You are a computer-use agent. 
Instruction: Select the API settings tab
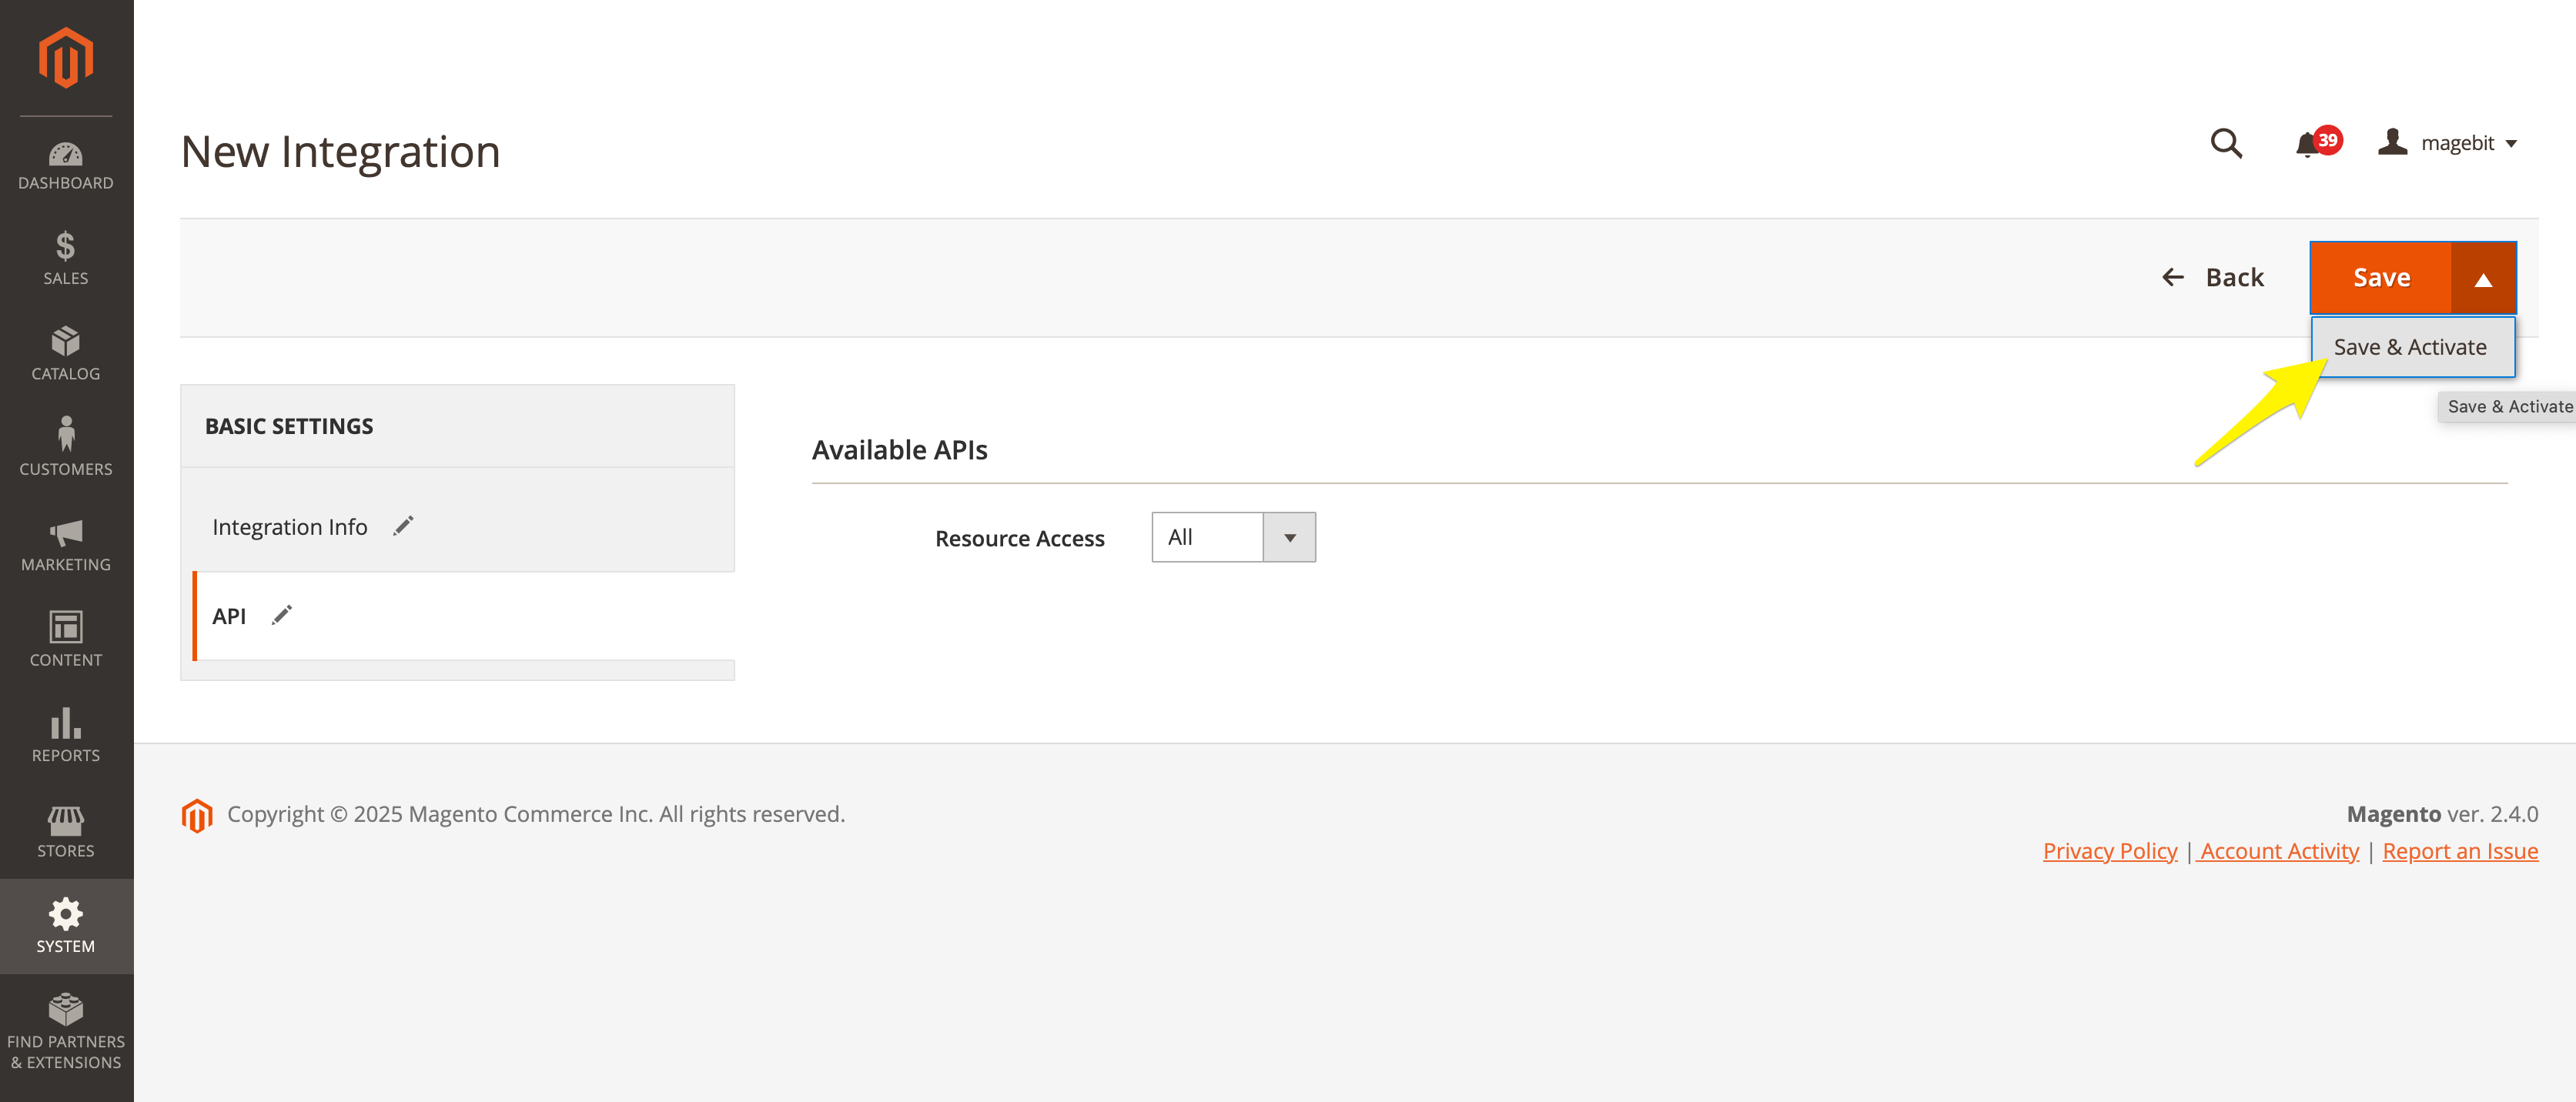[230, 616]
